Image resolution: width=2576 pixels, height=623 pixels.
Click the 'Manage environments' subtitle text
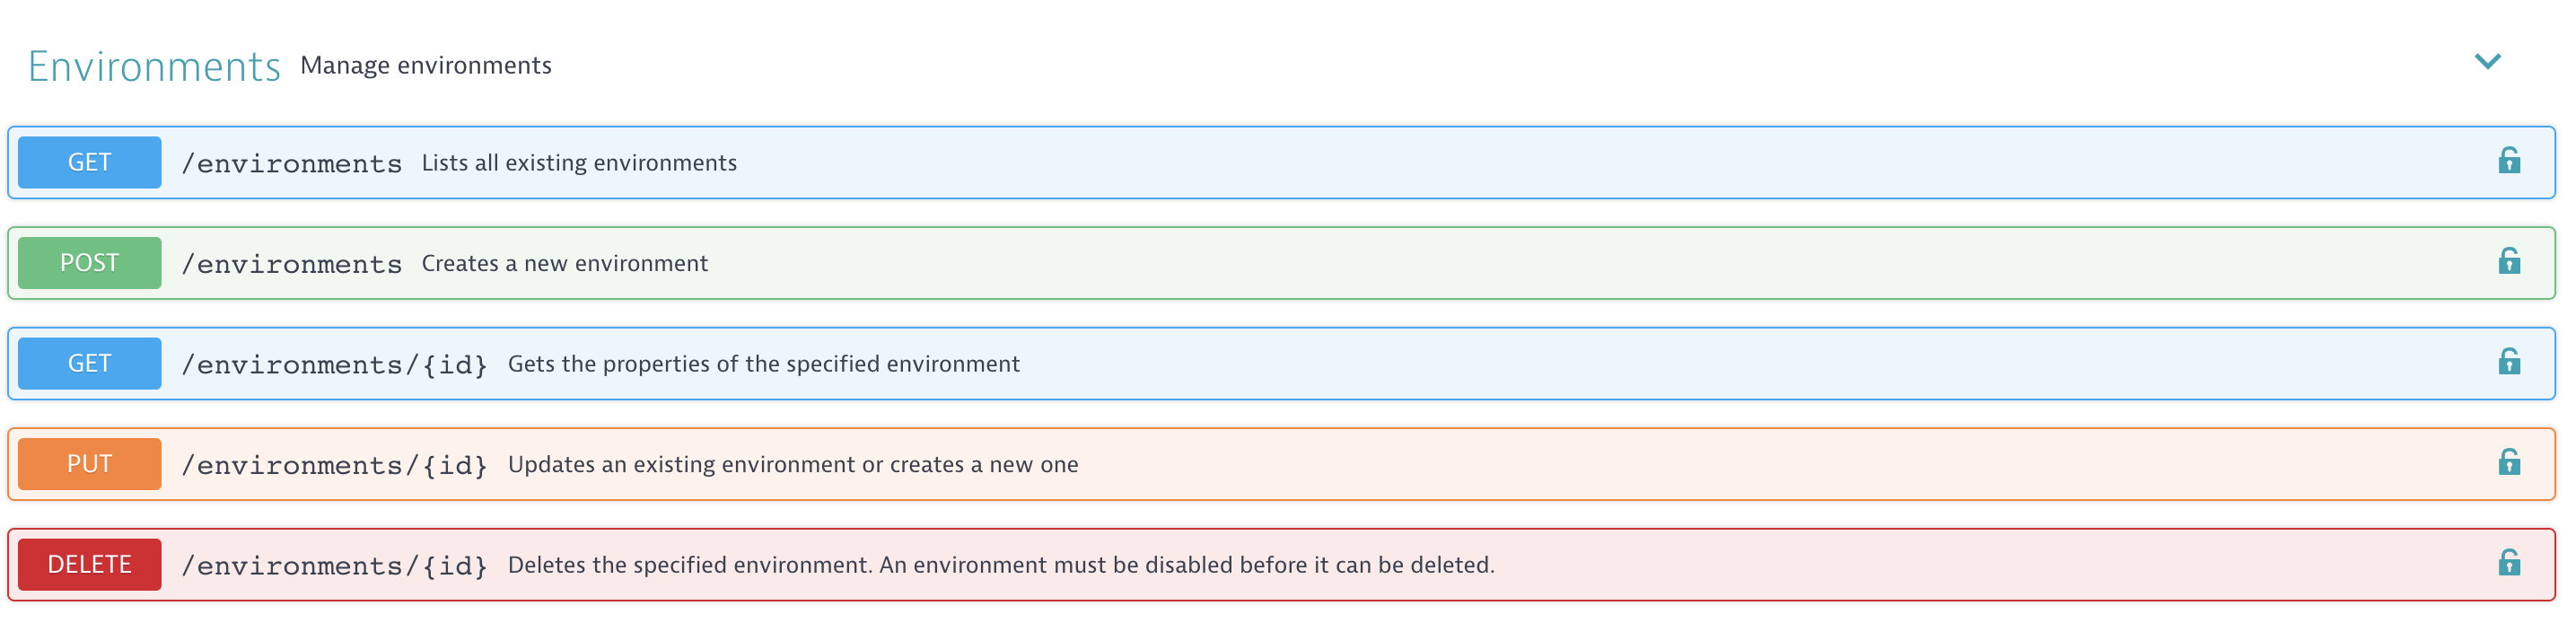426,66
